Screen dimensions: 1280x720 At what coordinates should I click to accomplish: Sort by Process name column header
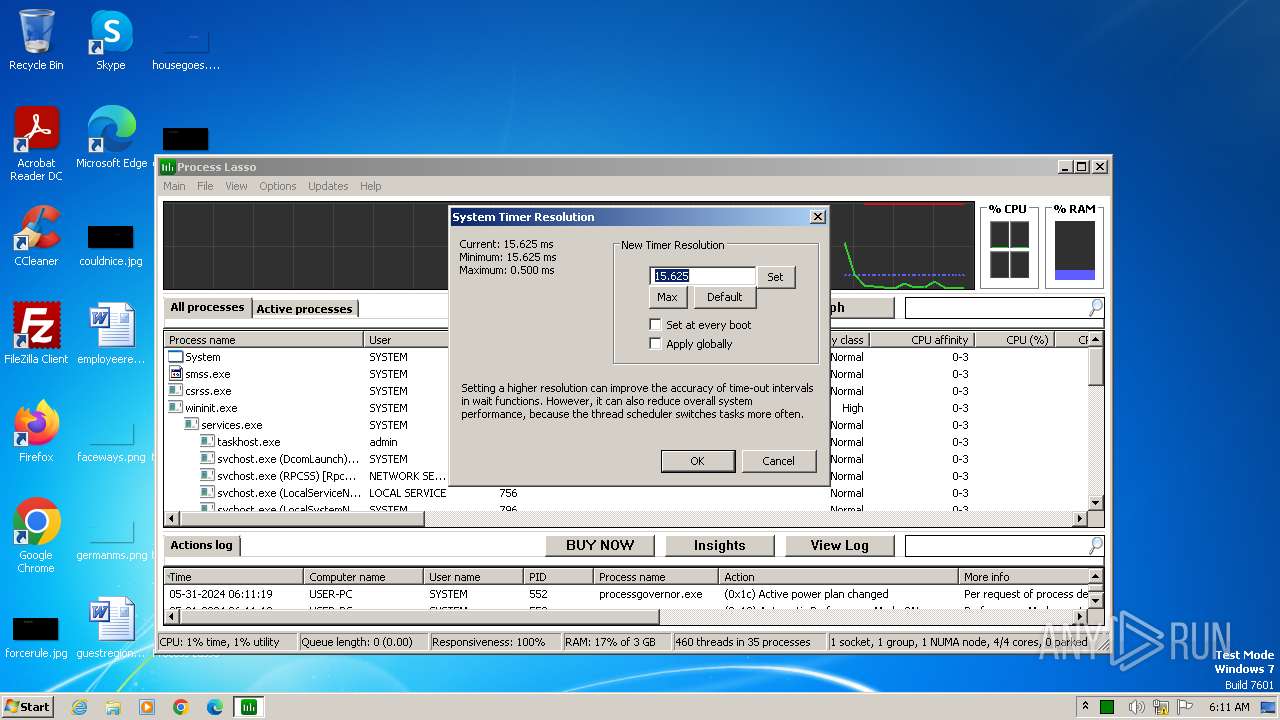[264, 340]
